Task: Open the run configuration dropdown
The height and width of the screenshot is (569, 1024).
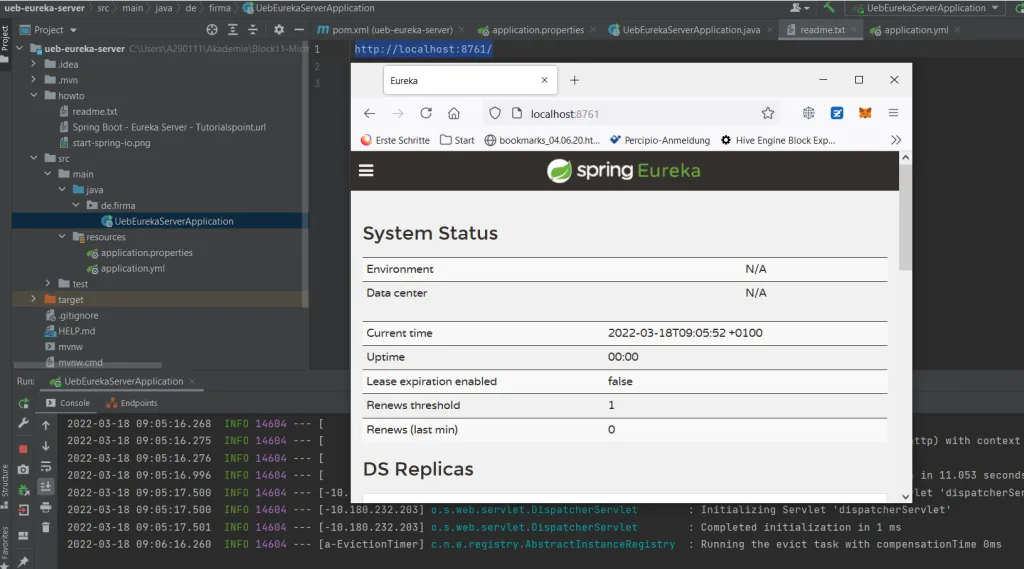Action: (926, 8)
